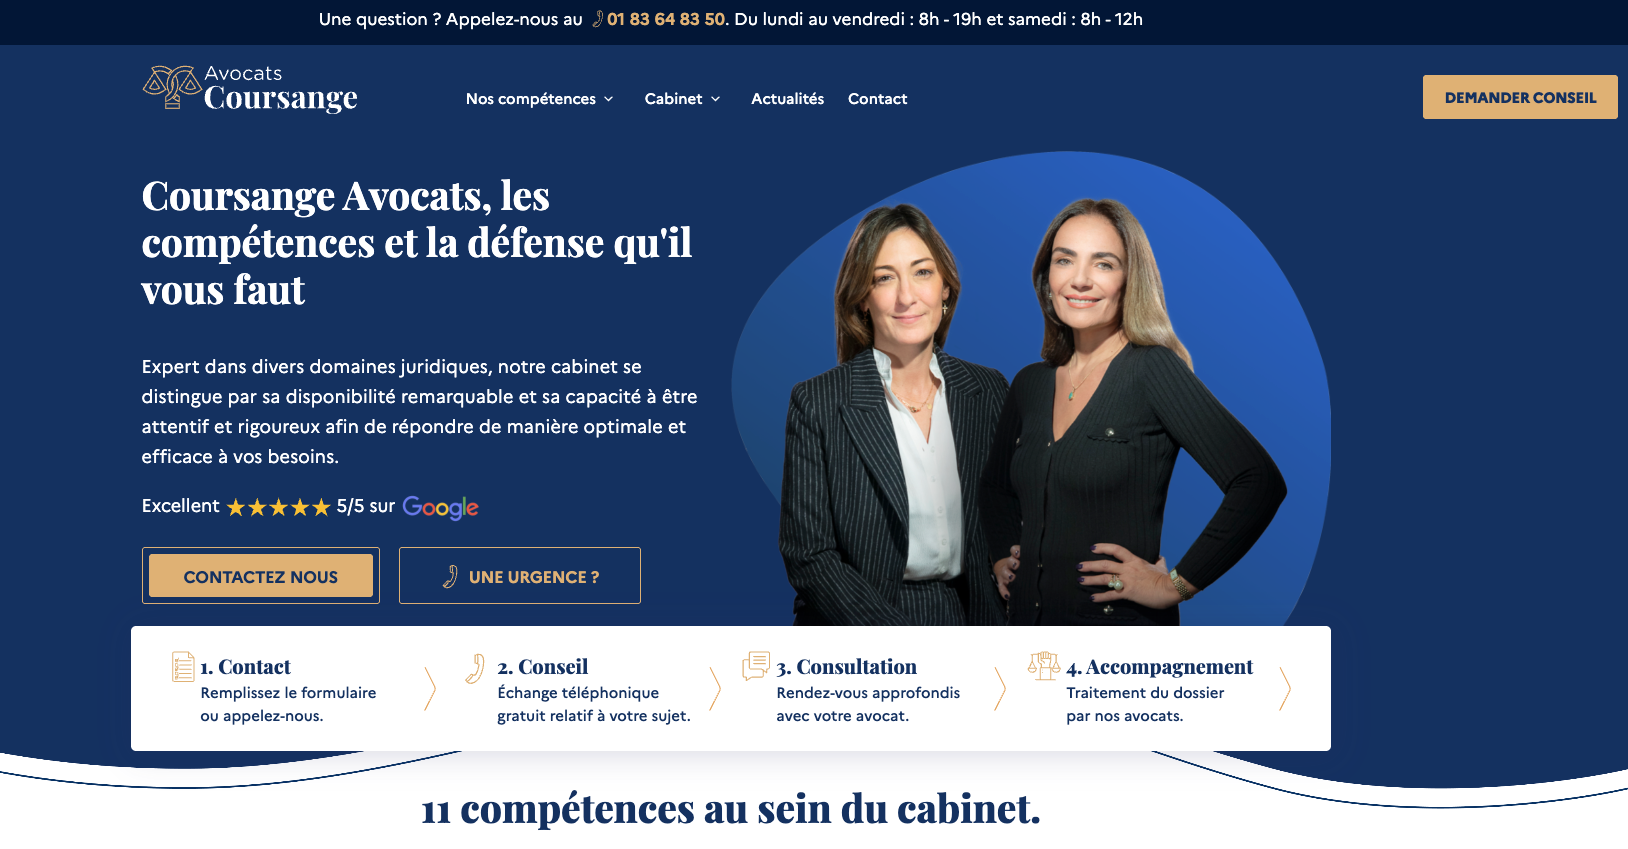1628x849 pixels.
Task: Open the Contact menu item
Action: click(878, 99)
